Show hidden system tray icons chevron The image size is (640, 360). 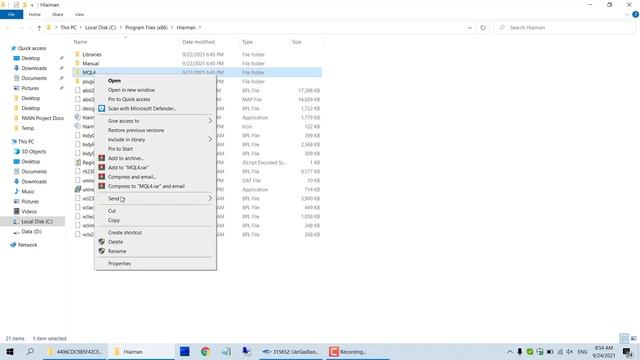click(x=510, y=351)
